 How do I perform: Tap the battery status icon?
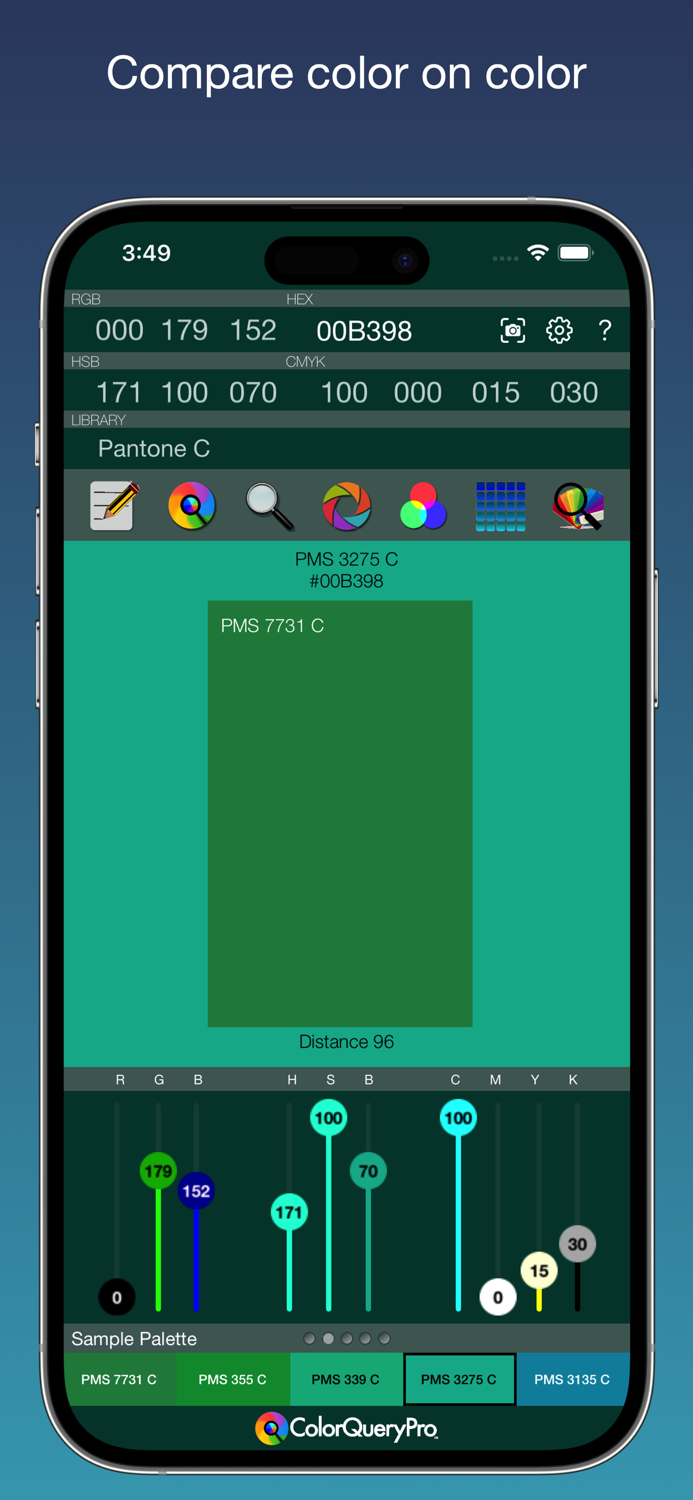(576, 253)
